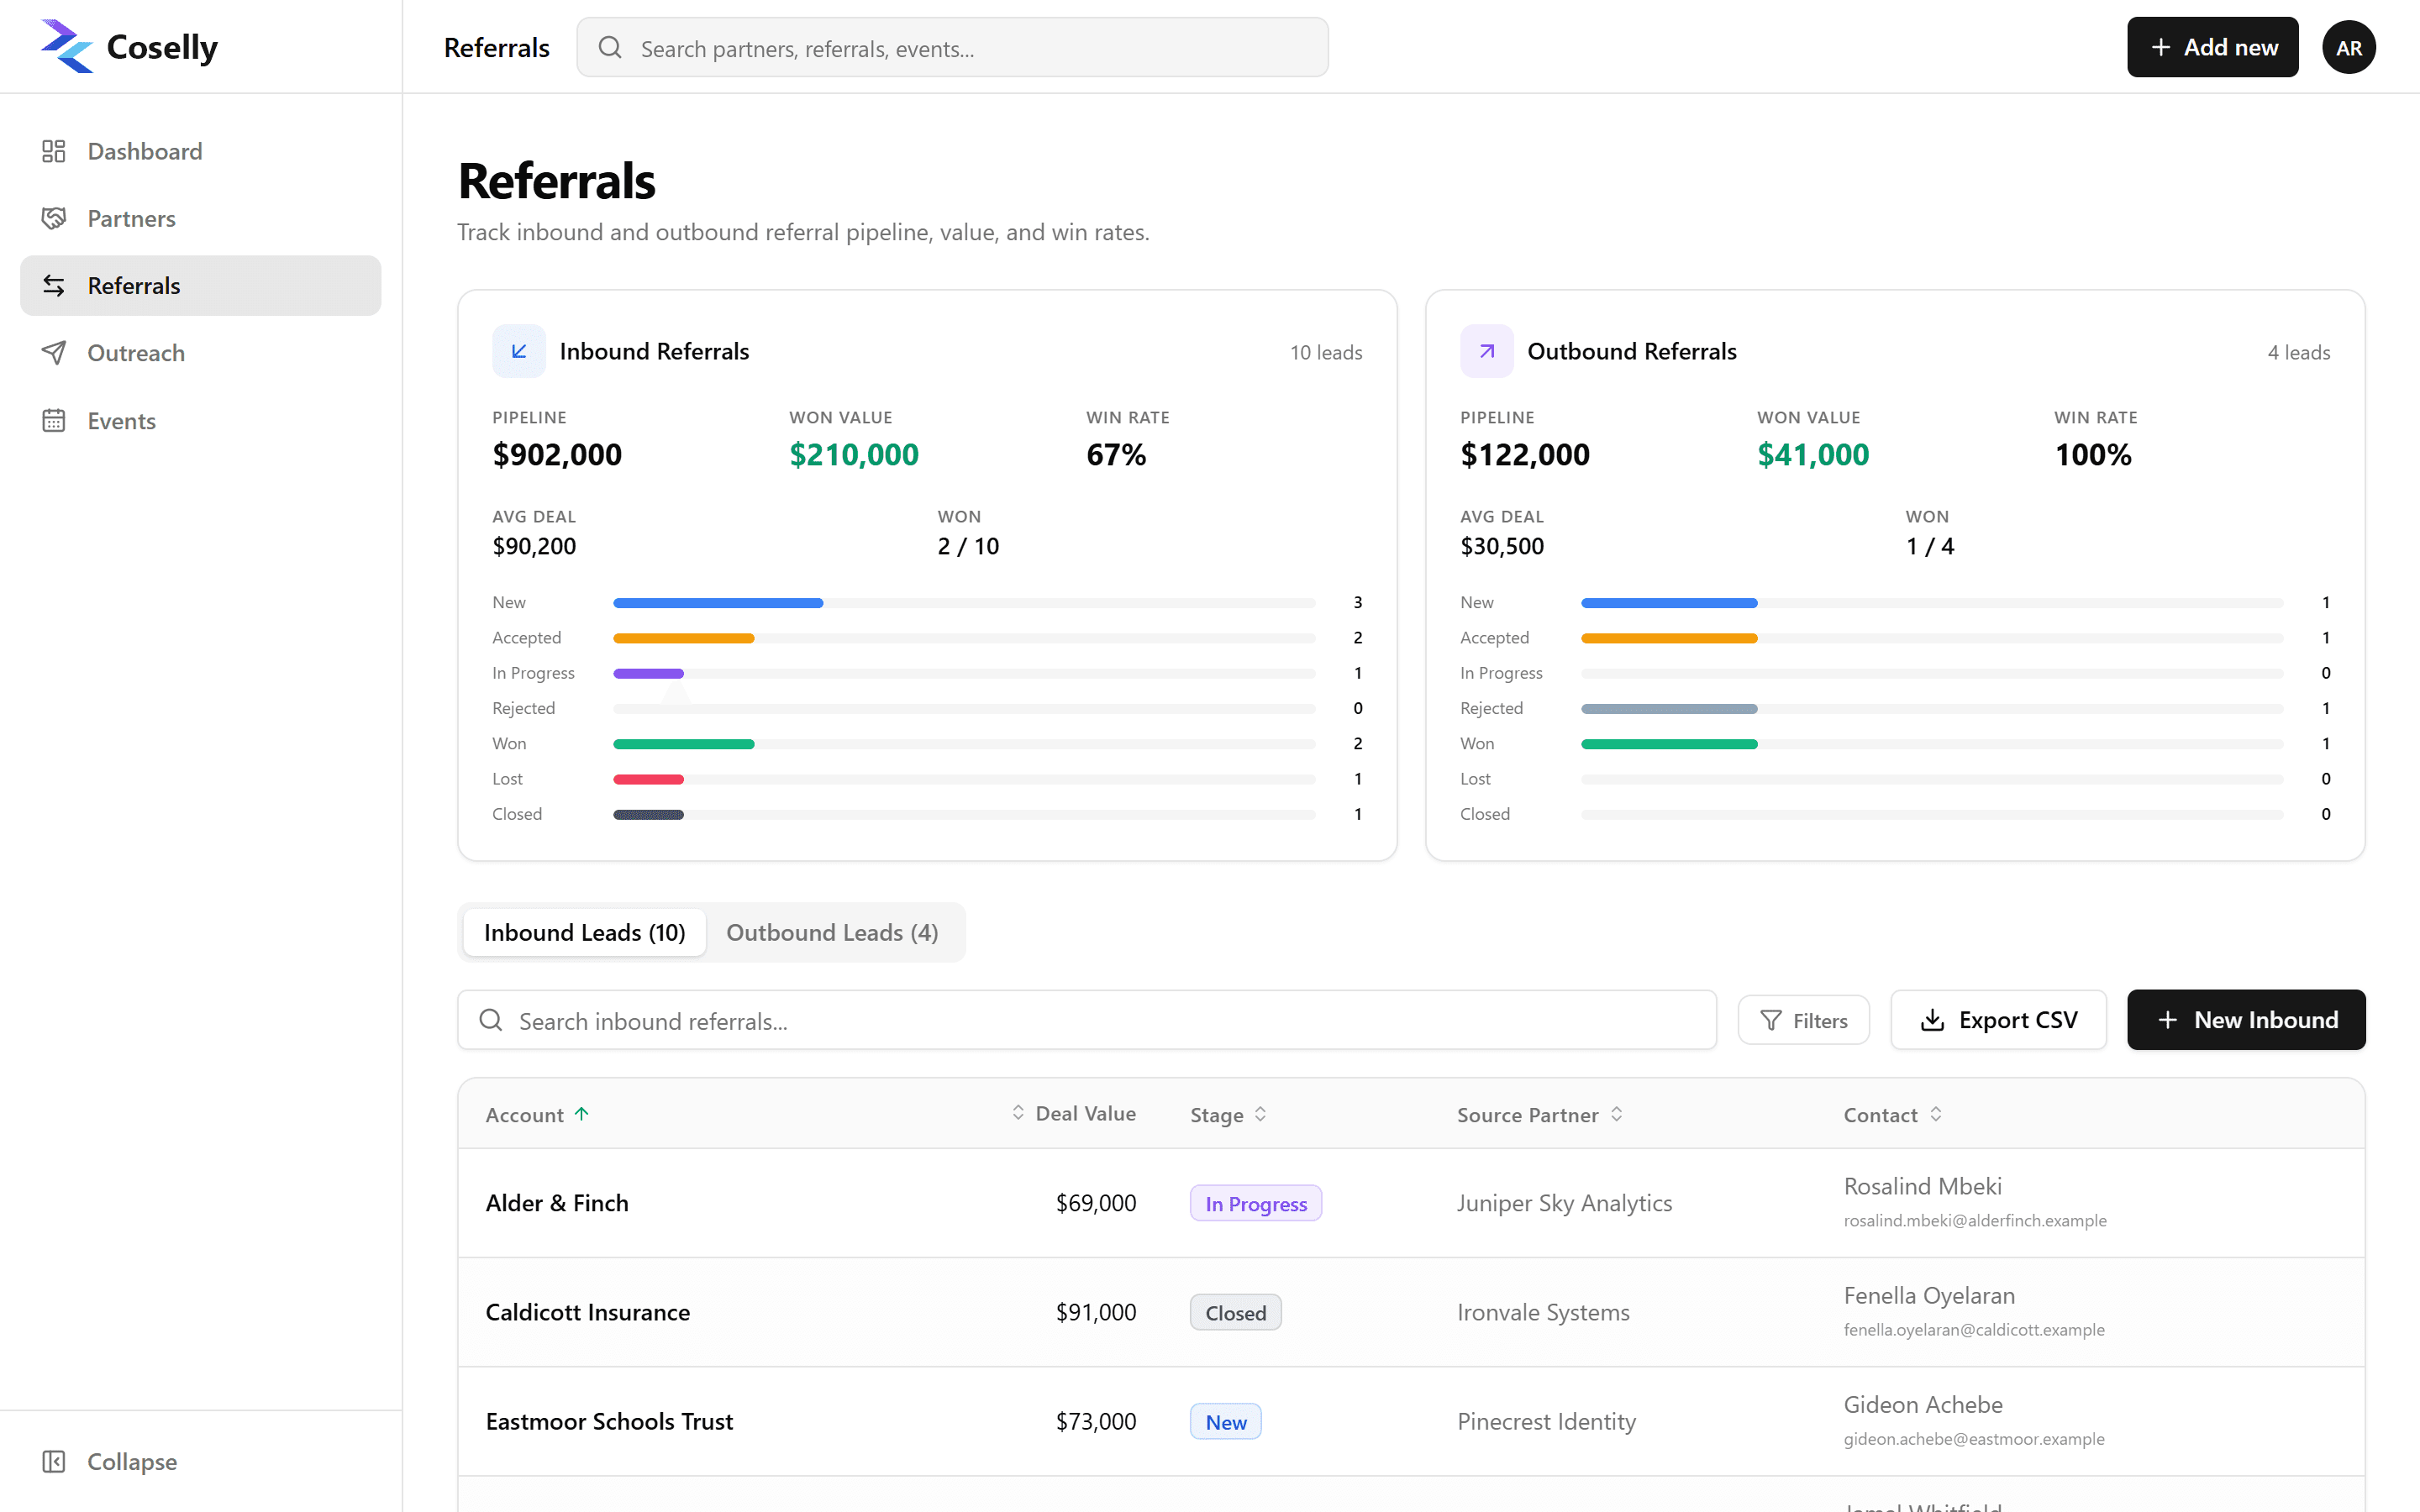This screenshot has width=2420, height=1512.
Task: Click the Inbound New stage blue bar
Action: (718, 603)
